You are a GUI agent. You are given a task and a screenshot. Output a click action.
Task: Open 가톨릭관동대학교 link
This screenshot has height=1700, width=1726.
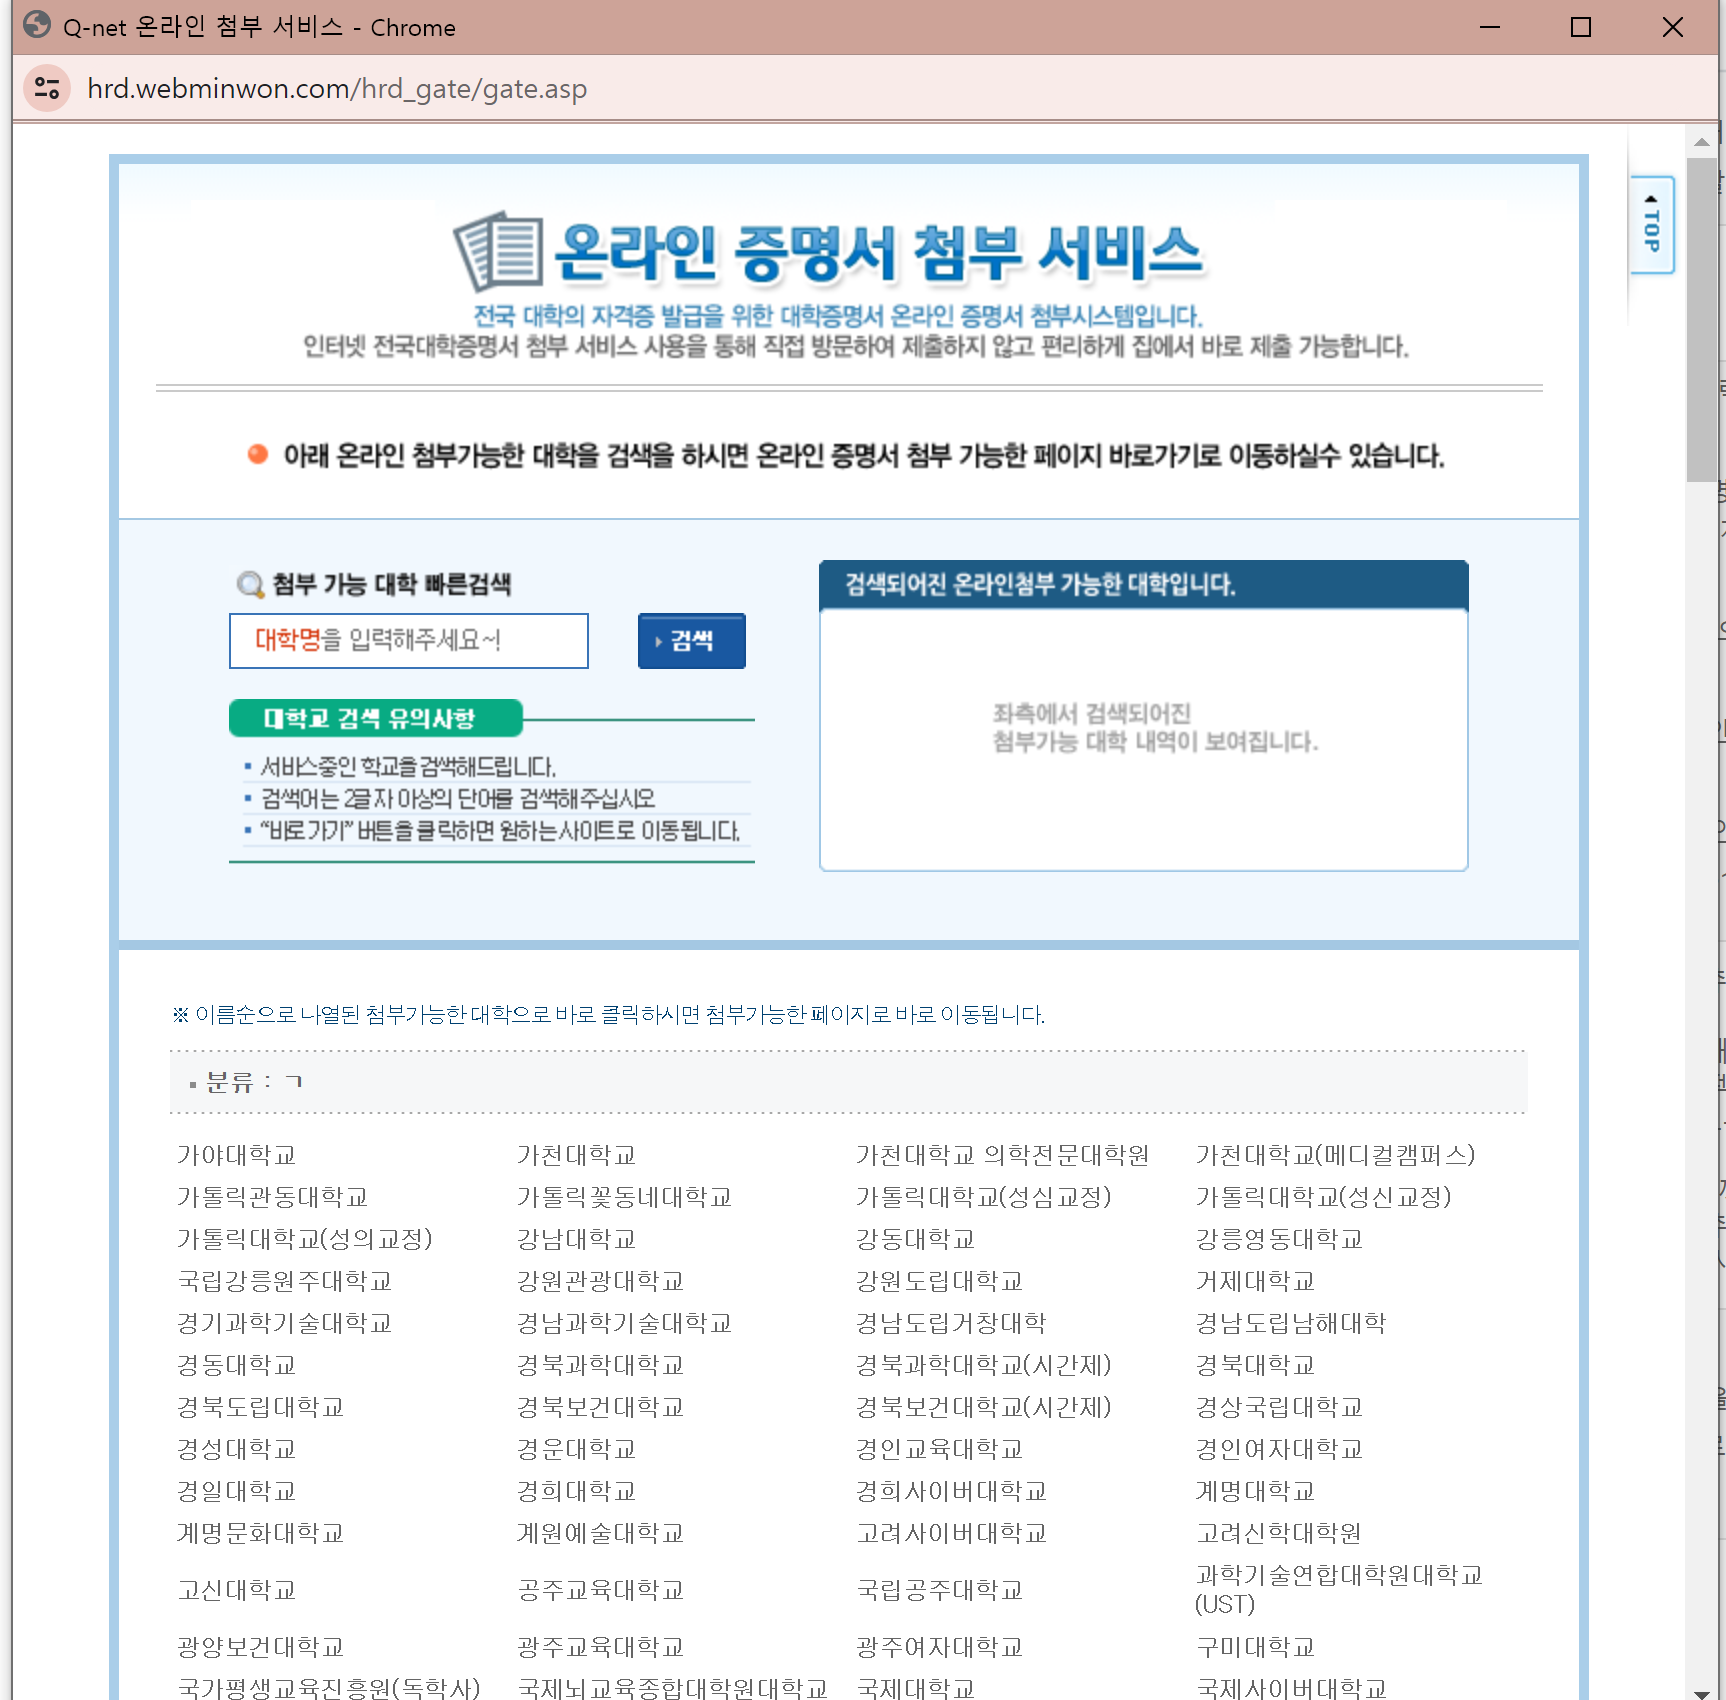pos(273,1197)
